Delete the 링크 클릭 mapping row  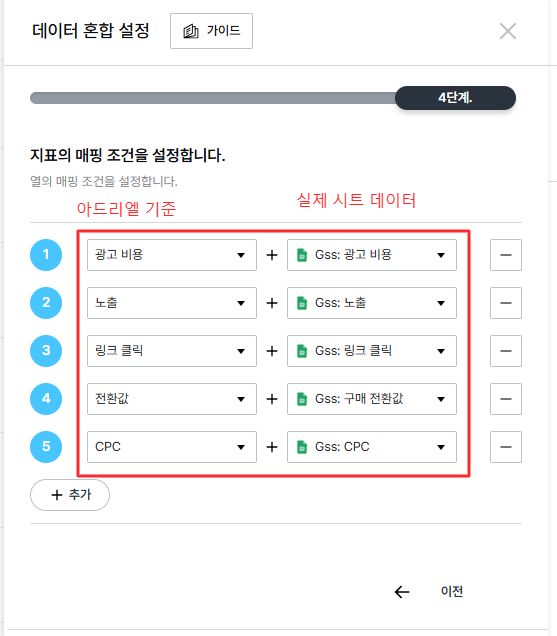pyautogui.click(x=505, y=351)
